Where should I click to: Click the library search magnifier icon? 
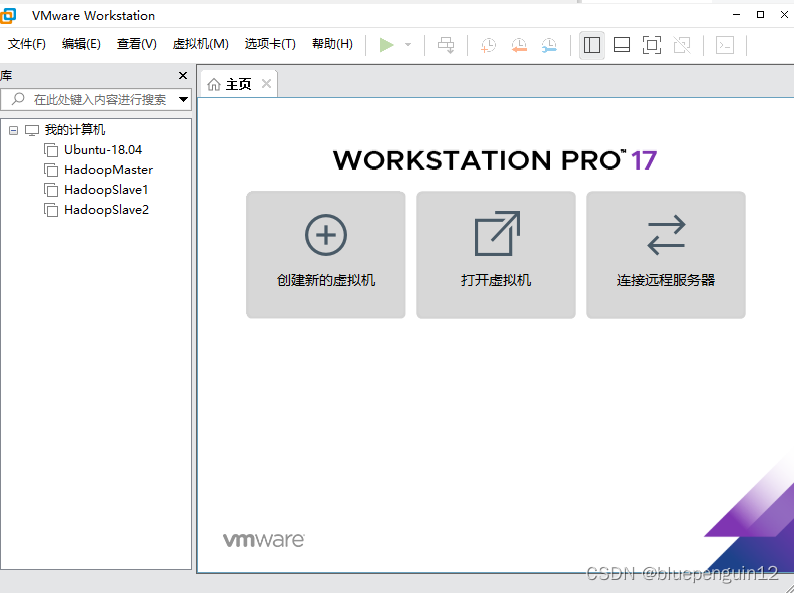pyautogui.click(x=18, y=99)
